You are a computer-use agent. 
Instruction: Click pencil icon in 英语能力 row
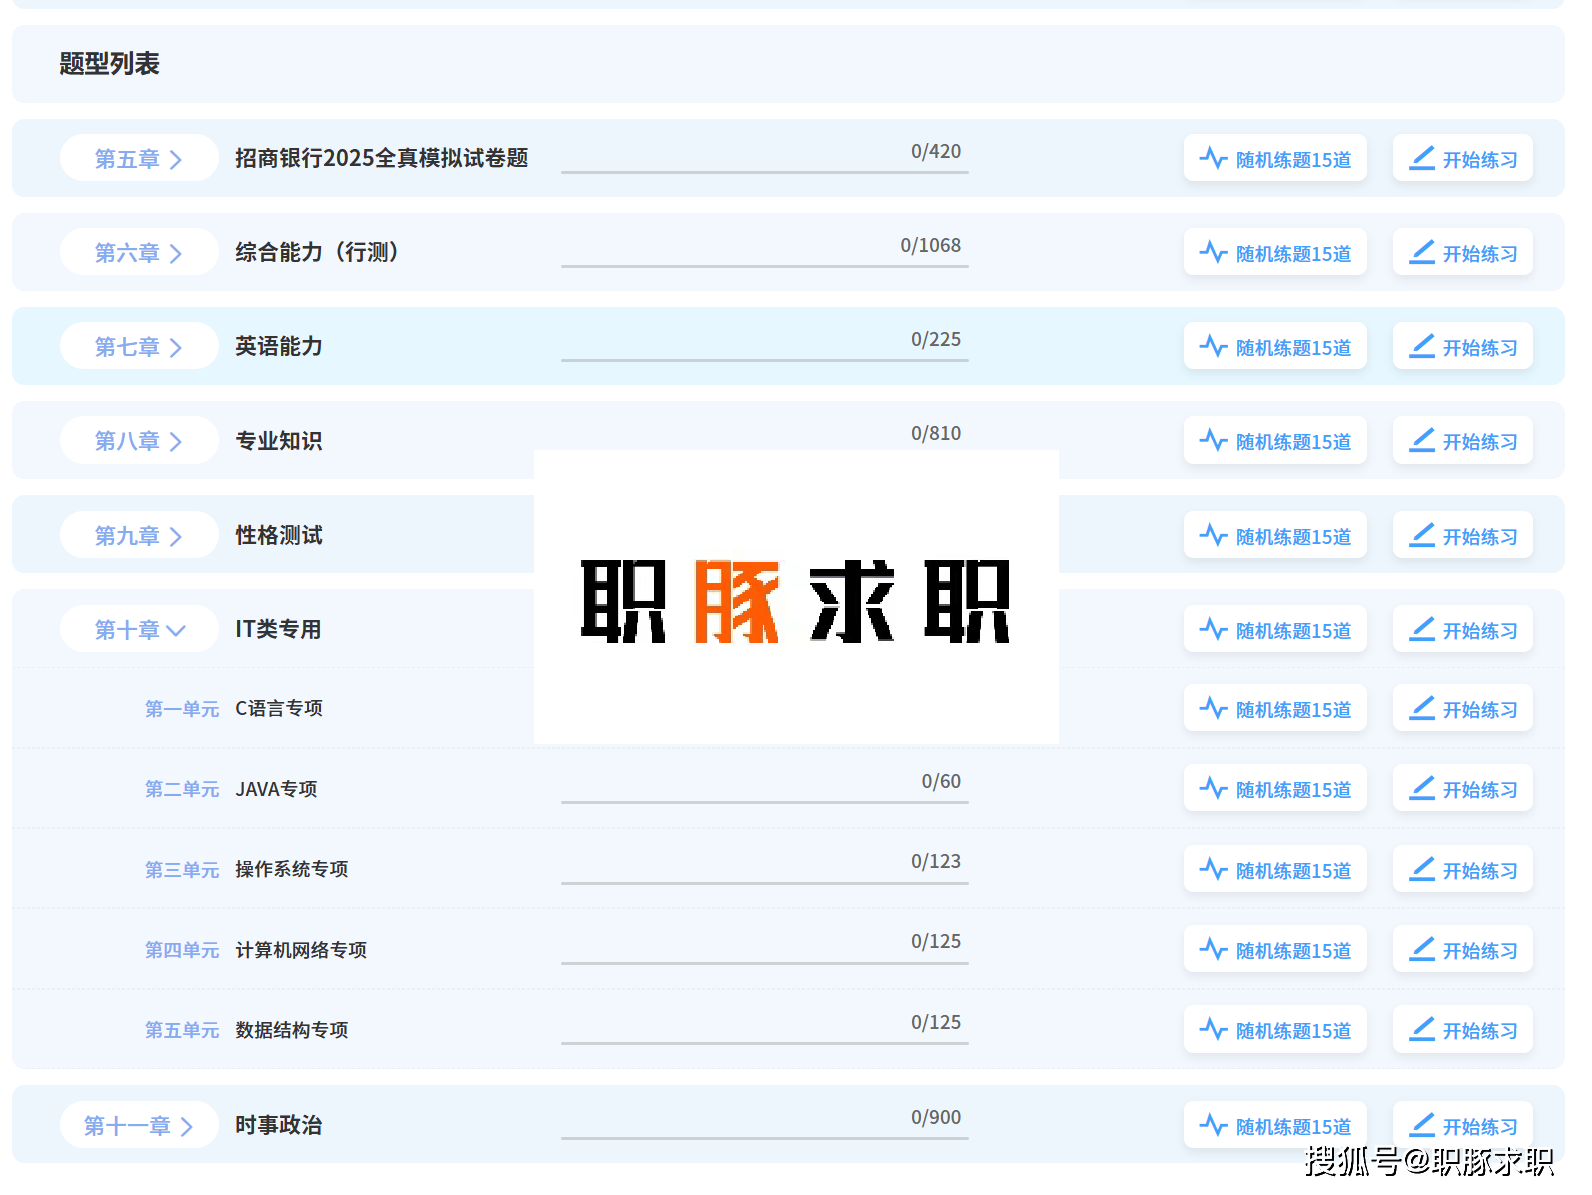[1422, 347]
